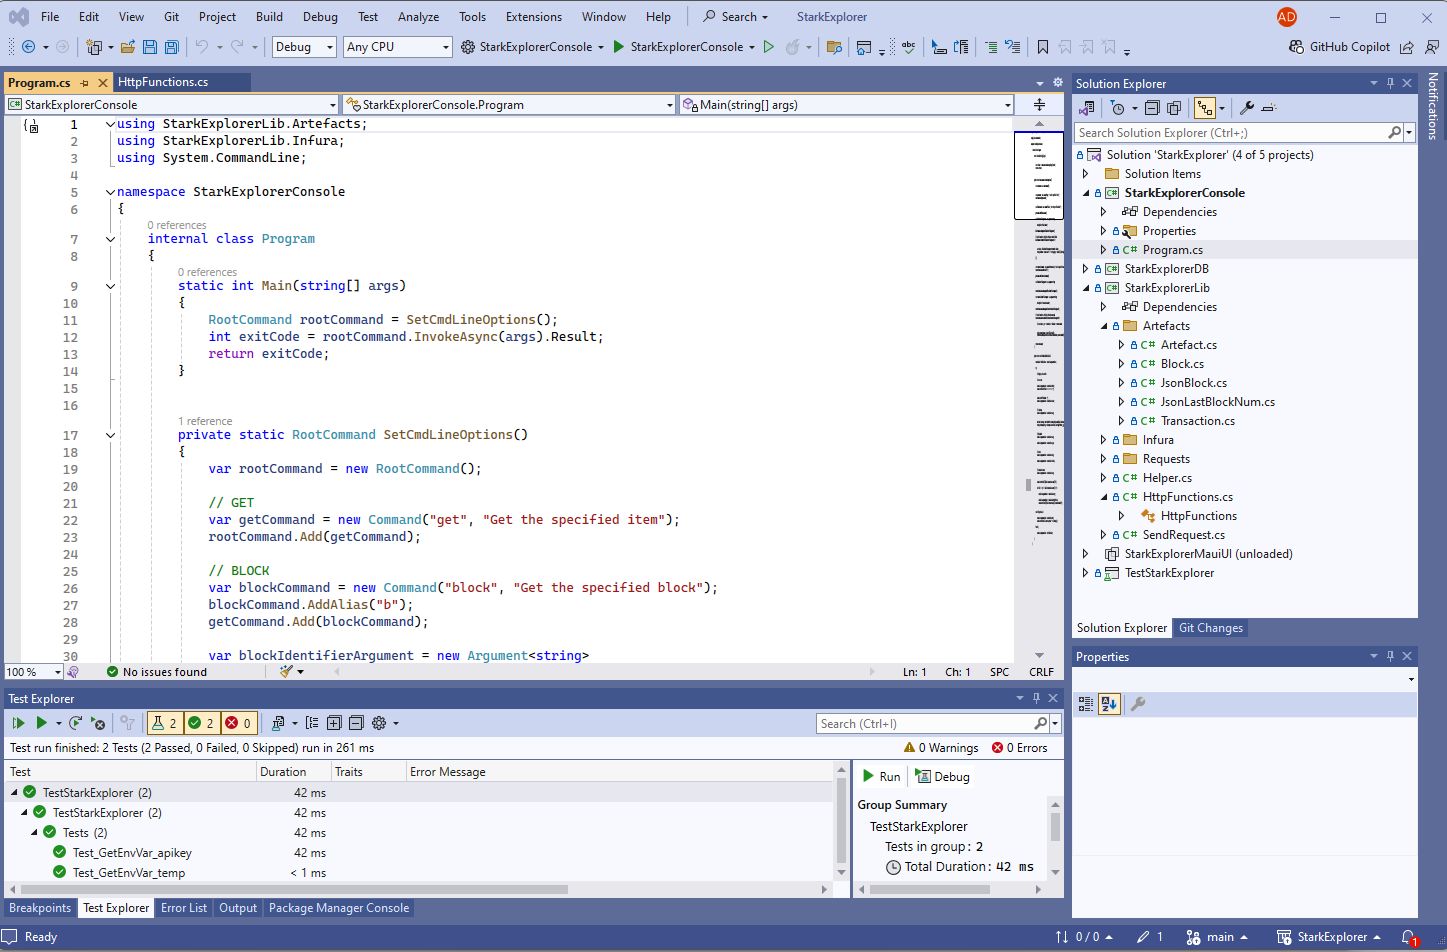Screen dimensions: 1447x952
Task: Switch to the Error List tab
Action: click(184, 908)
